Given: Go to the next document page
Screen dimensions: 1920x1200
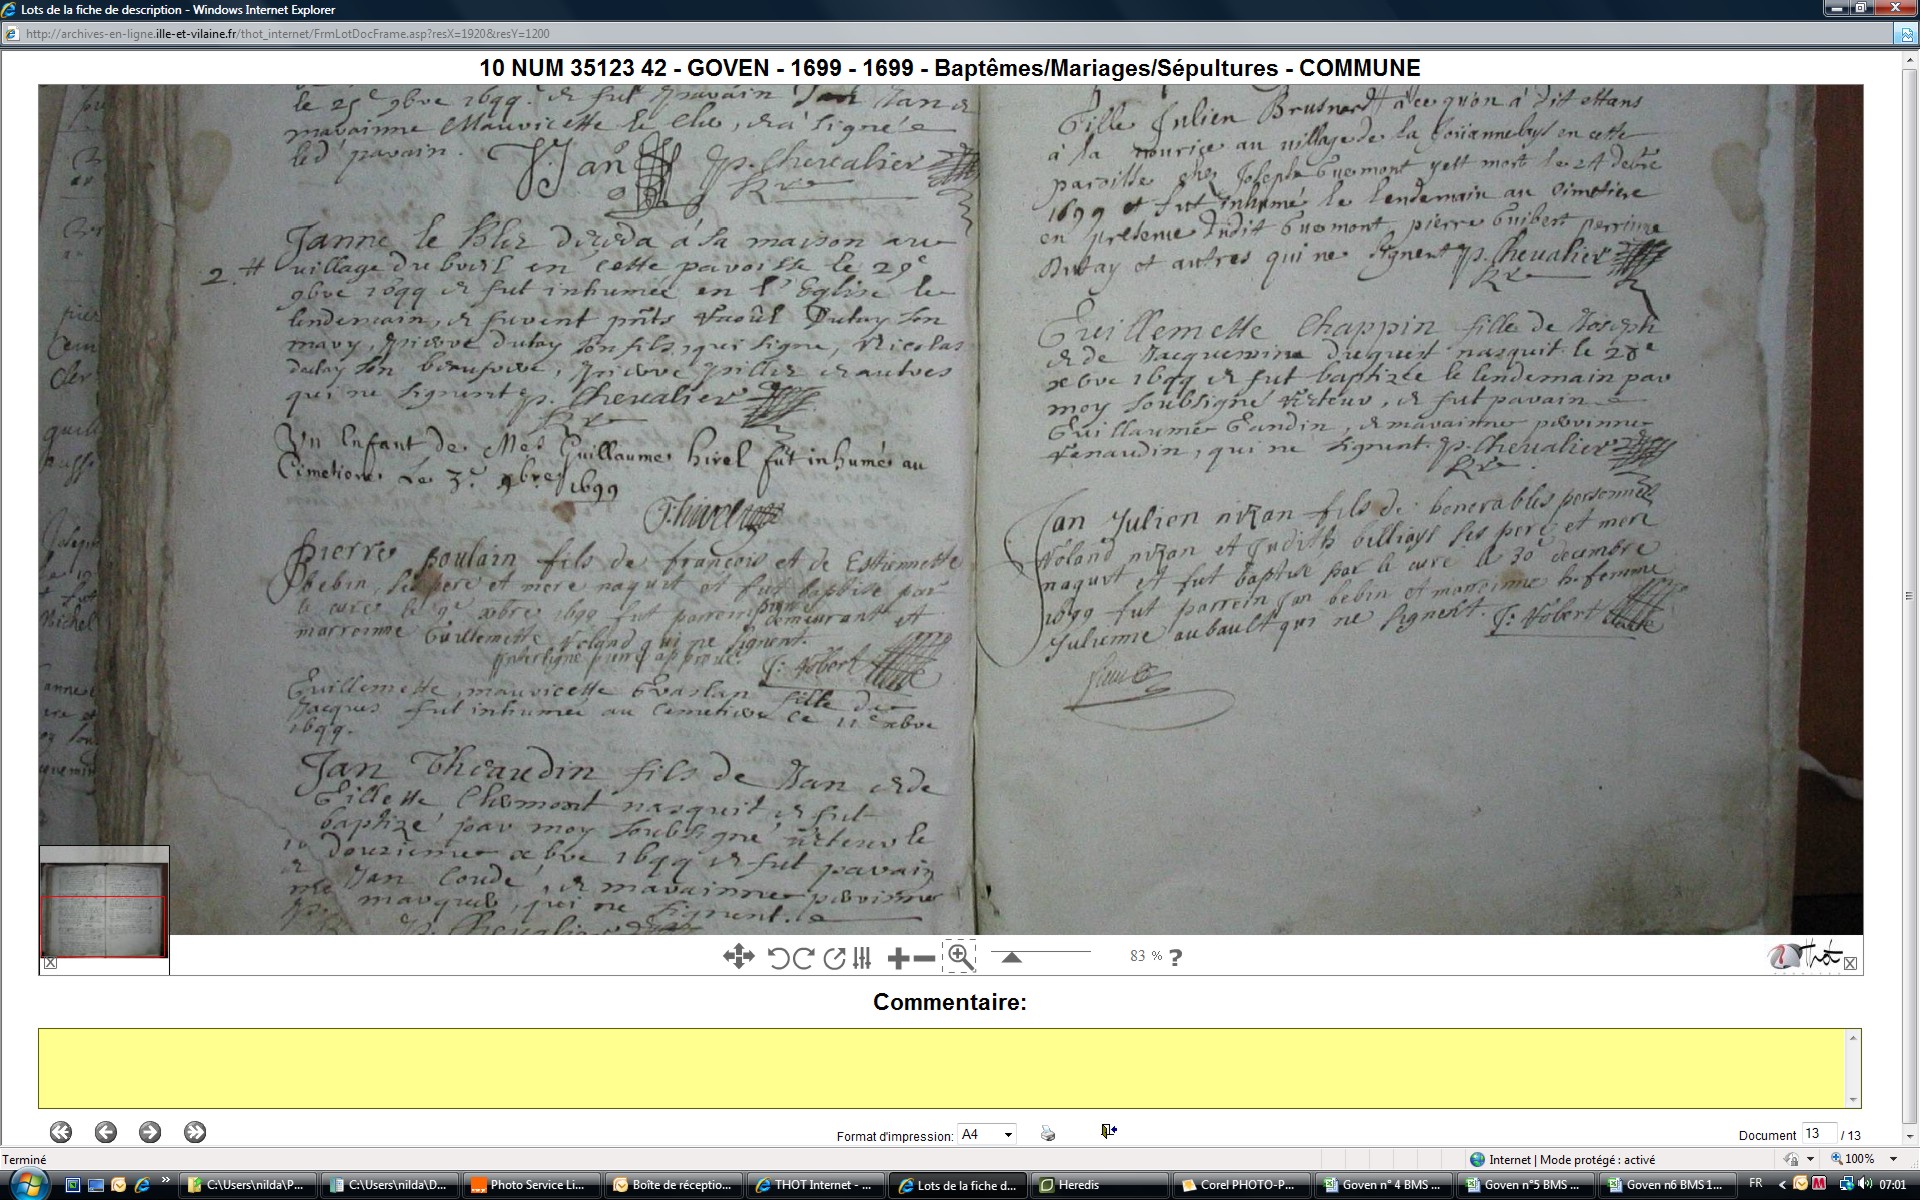Looking at the screenshot, I should coord(150,1132).
